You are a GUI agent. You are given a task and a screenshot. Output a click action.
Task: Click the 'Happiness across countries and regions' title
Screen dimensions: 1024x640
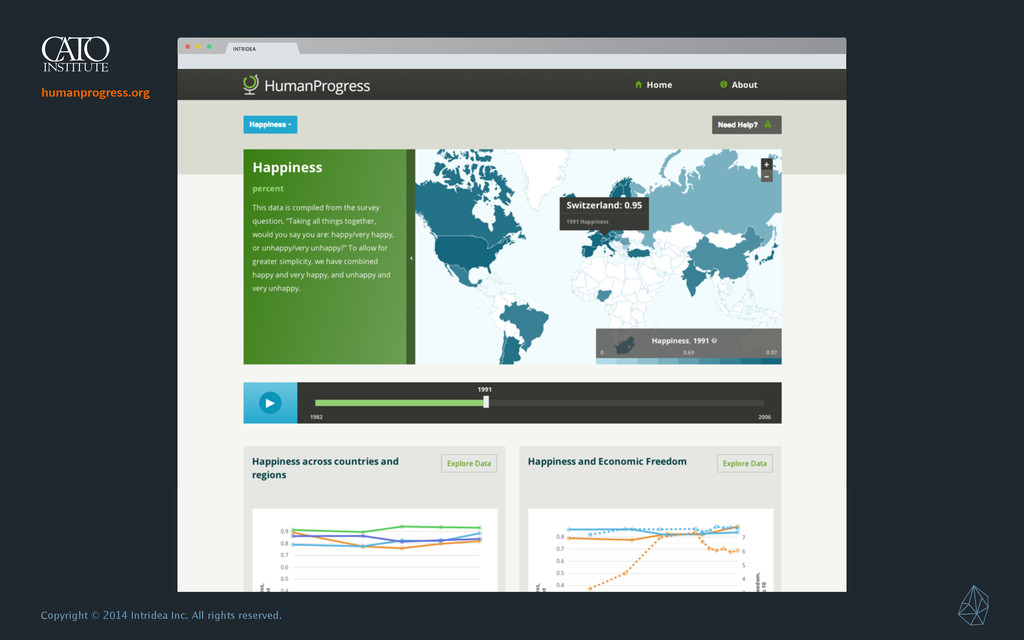pos(325,468)
